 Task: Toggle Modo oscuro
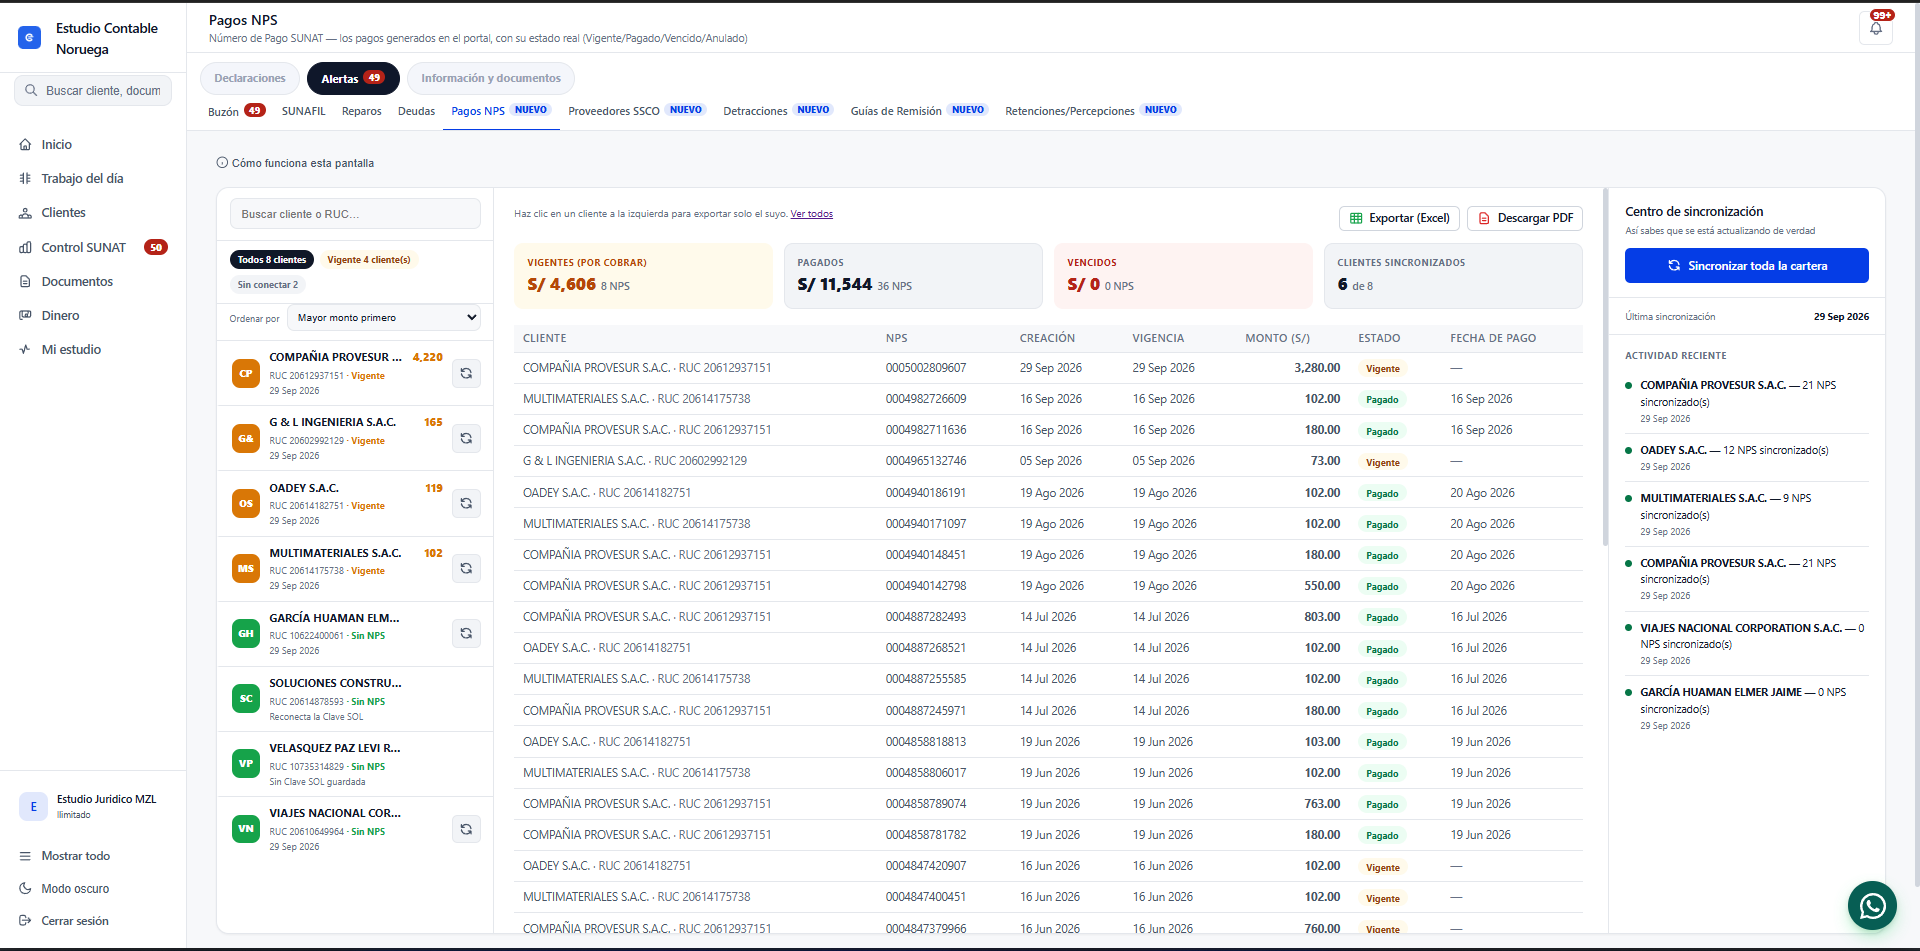(75, 889)
